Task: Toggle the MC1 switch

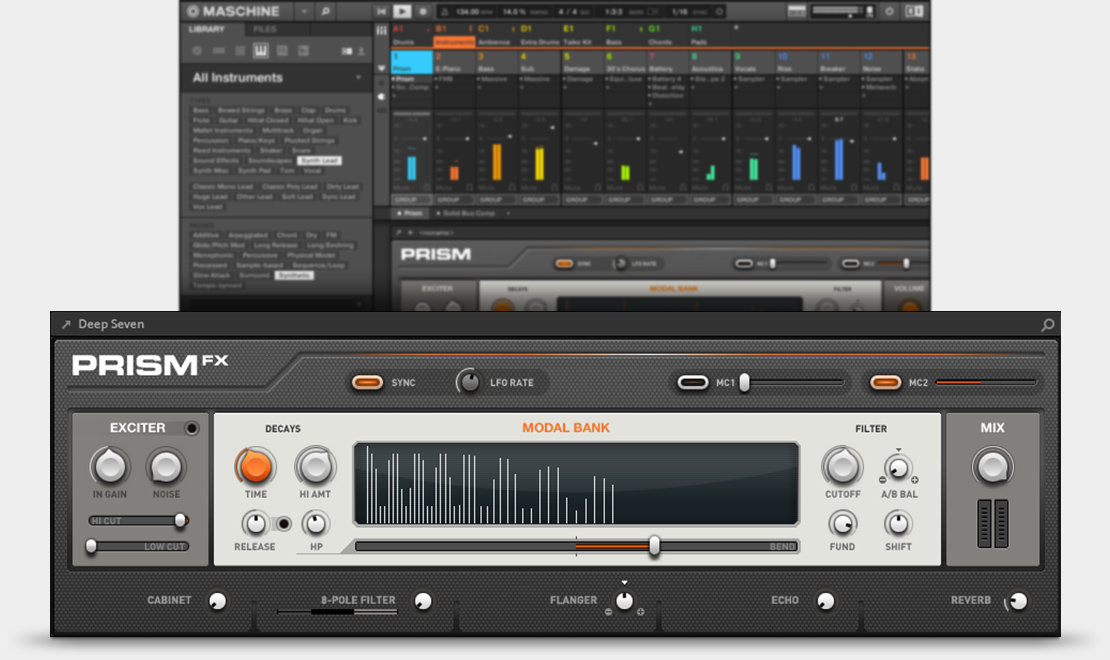Action: pos(692,382)
